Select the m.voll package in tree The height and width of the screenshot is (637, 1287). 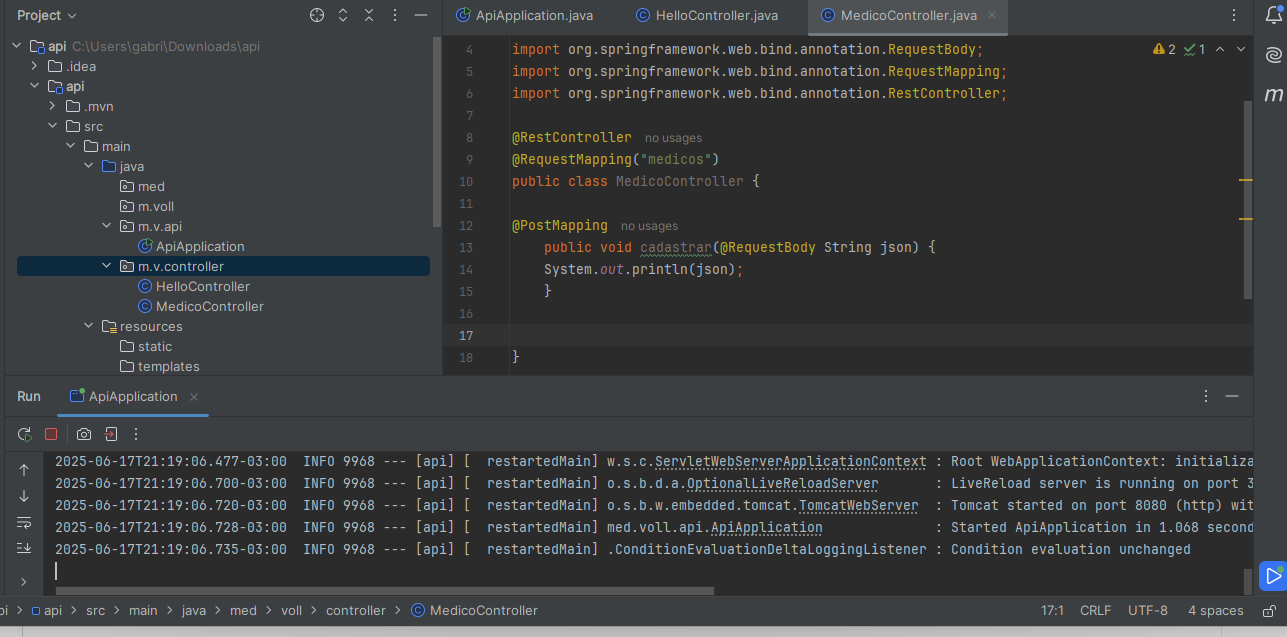tap(146, 206)
